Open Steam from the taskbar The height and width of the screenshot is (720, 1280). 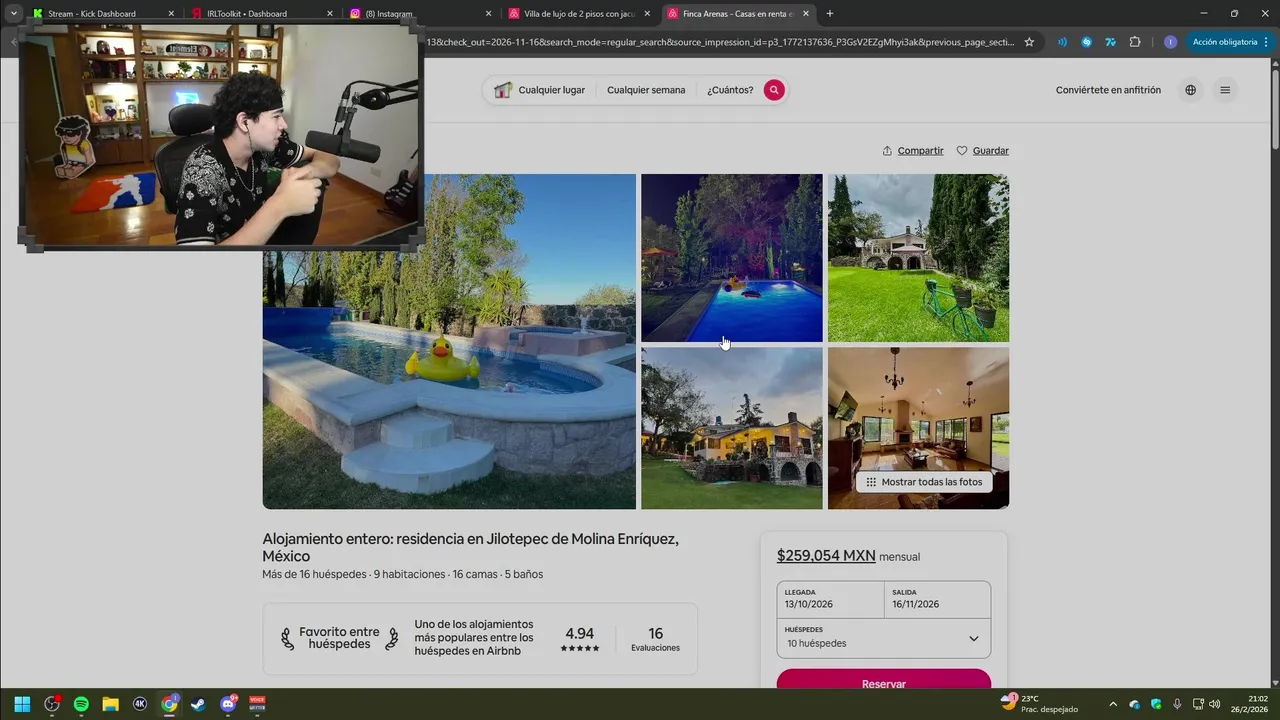(199, 704)
